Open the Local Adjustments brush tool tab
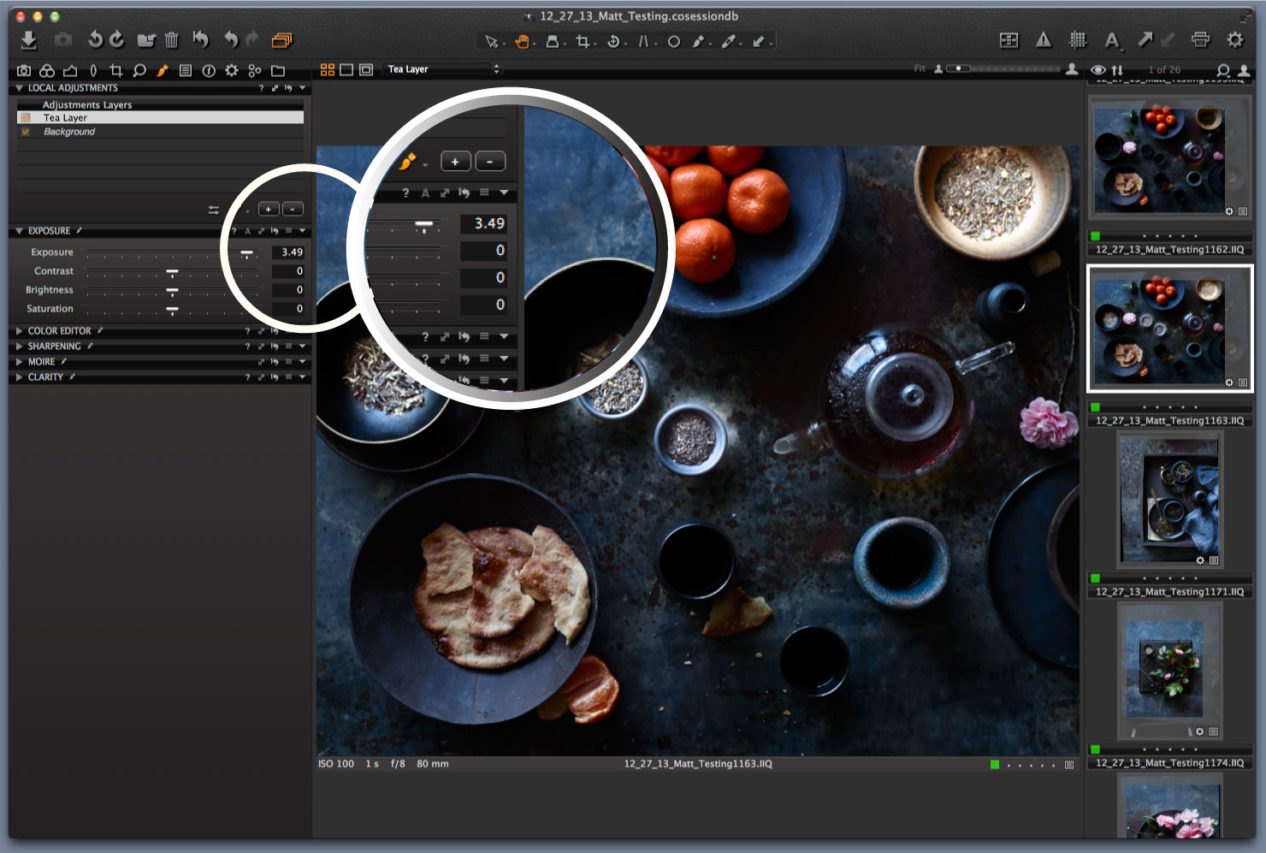1266x853 pixels. pos(163,70)
